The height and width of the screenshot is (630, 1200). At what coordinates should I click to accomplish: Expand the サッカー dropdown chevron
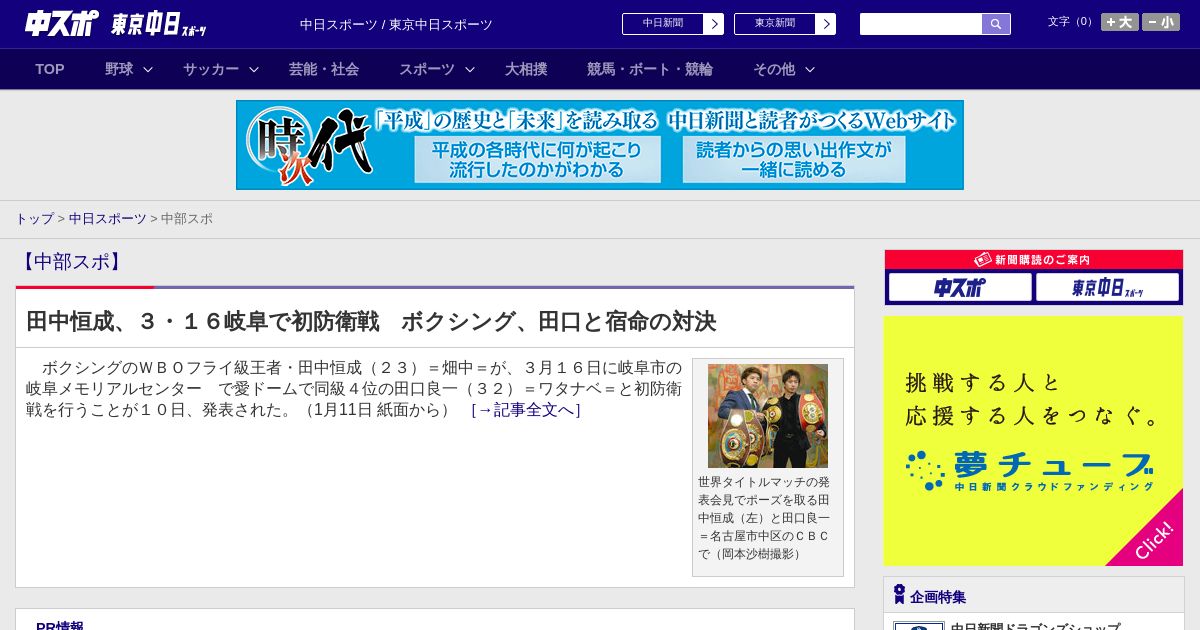point(254,69)
